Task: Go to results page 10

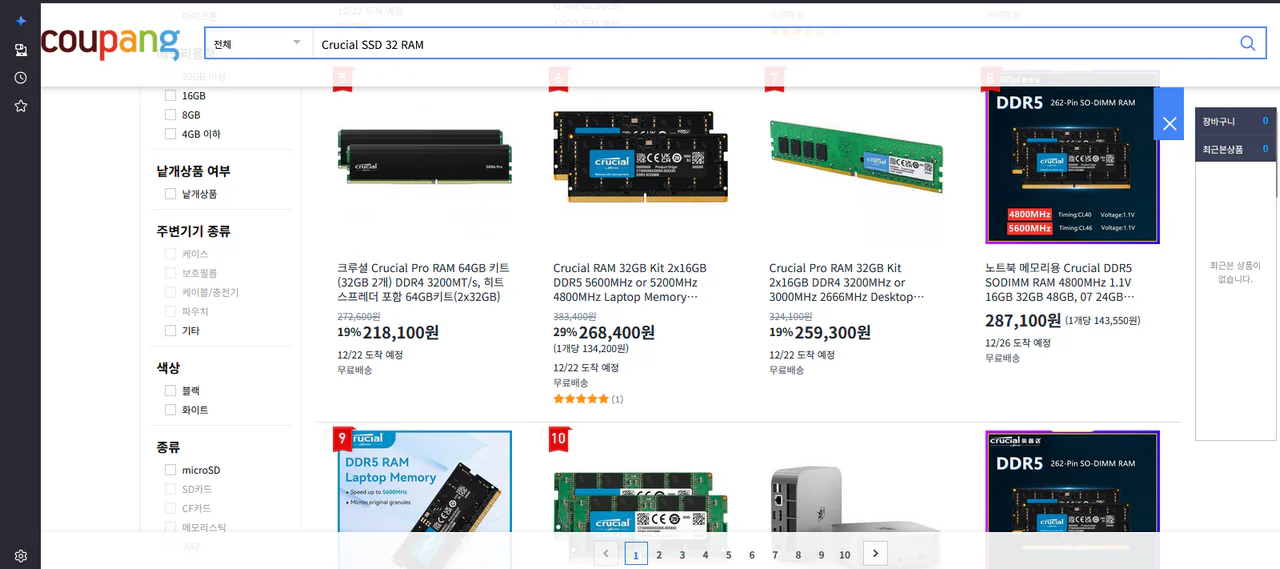Action: point(845,555)
